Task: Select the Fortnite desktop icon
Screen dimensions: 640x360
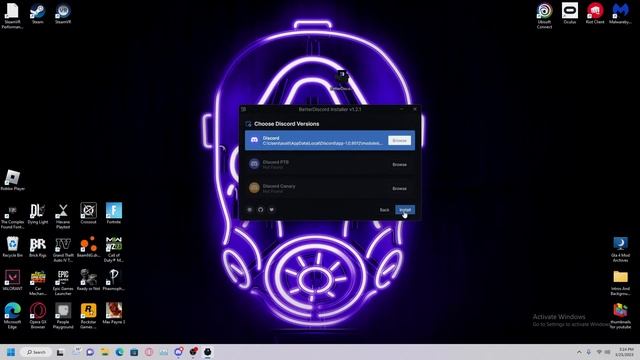Action: 114,214
